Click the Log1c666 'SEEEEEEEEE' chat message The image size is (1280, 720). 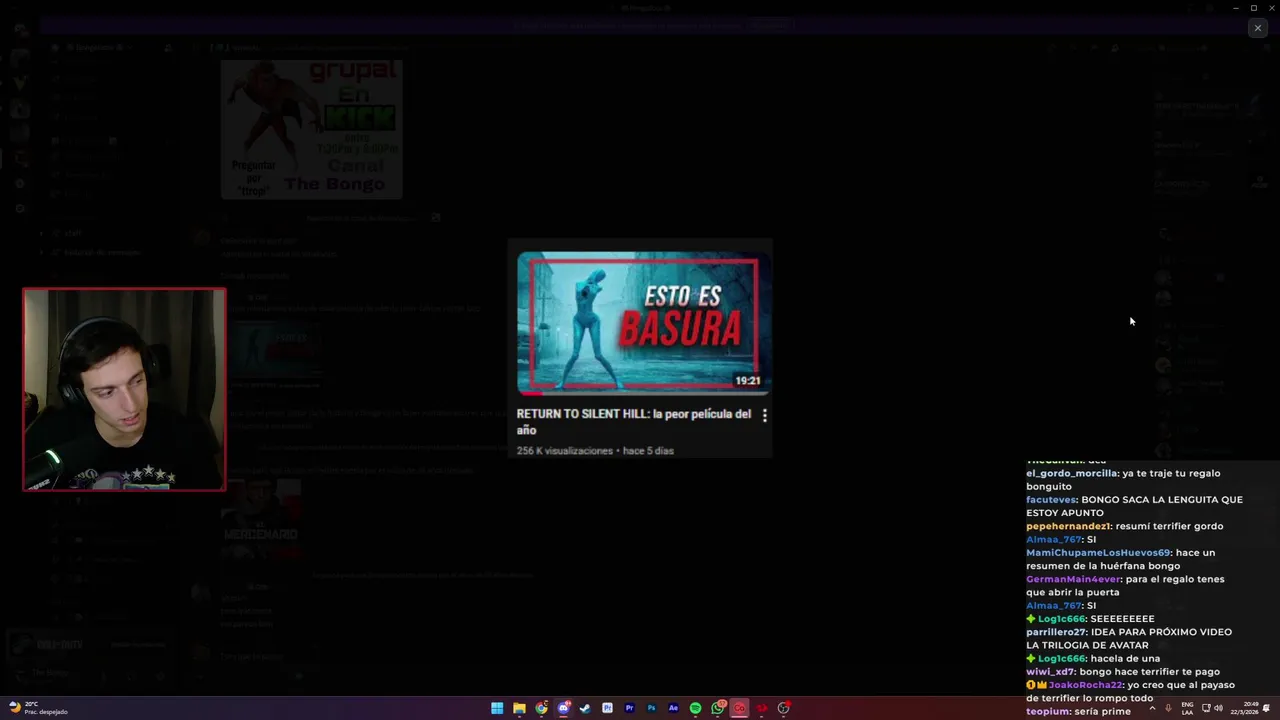(1090, 619)
